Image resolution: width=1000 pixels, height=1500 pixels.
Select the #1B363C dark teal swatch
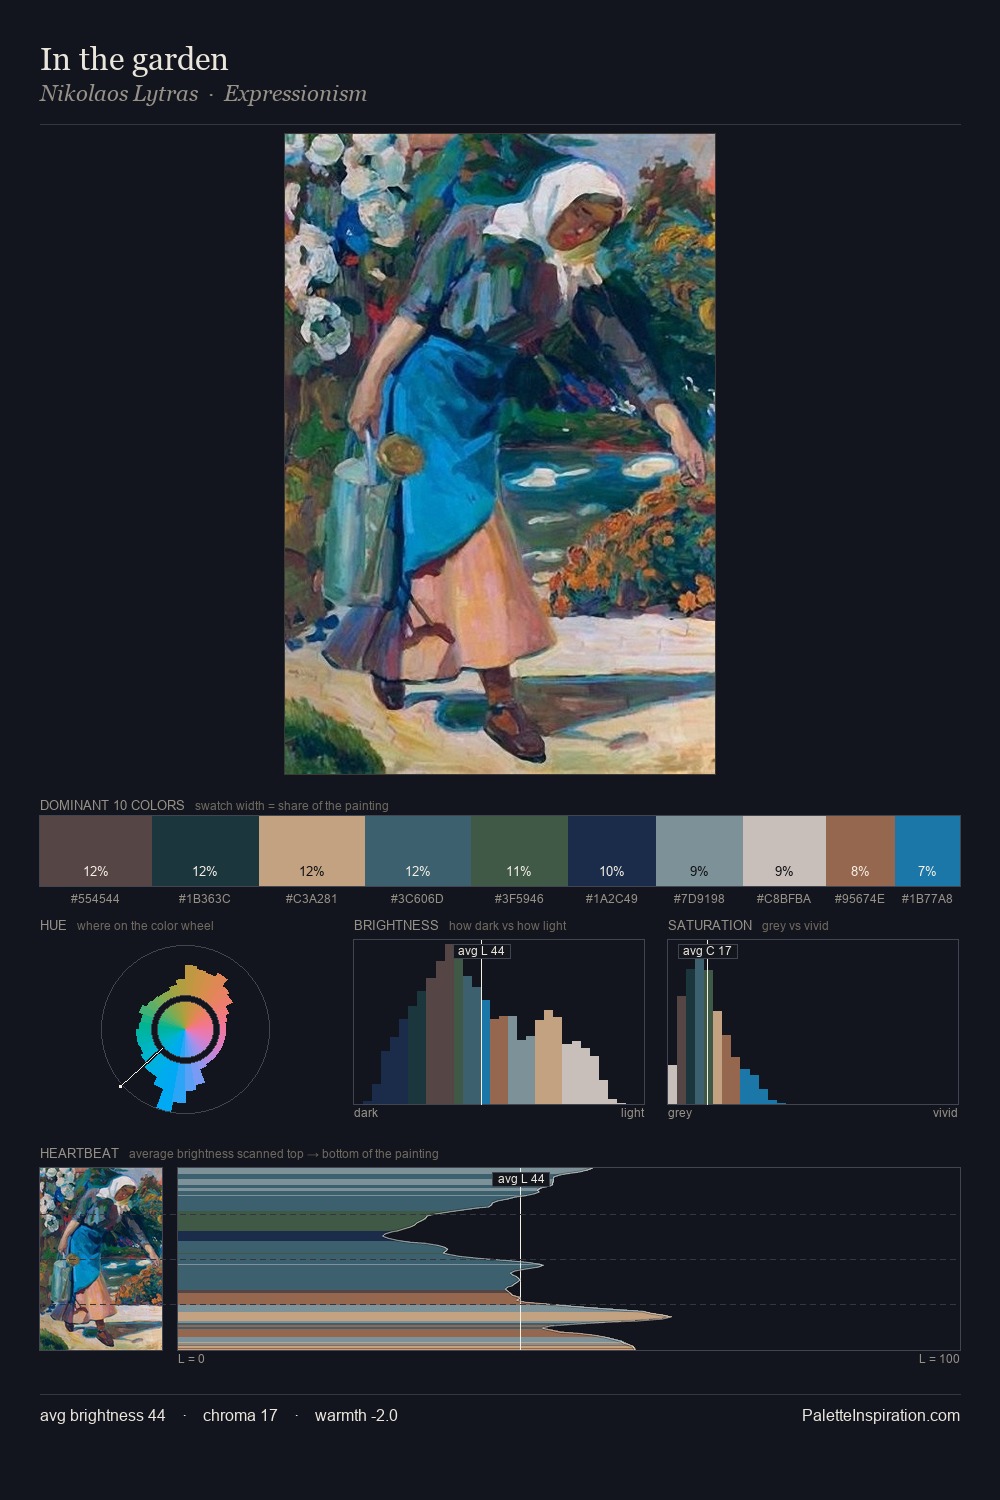click(205, 851)
